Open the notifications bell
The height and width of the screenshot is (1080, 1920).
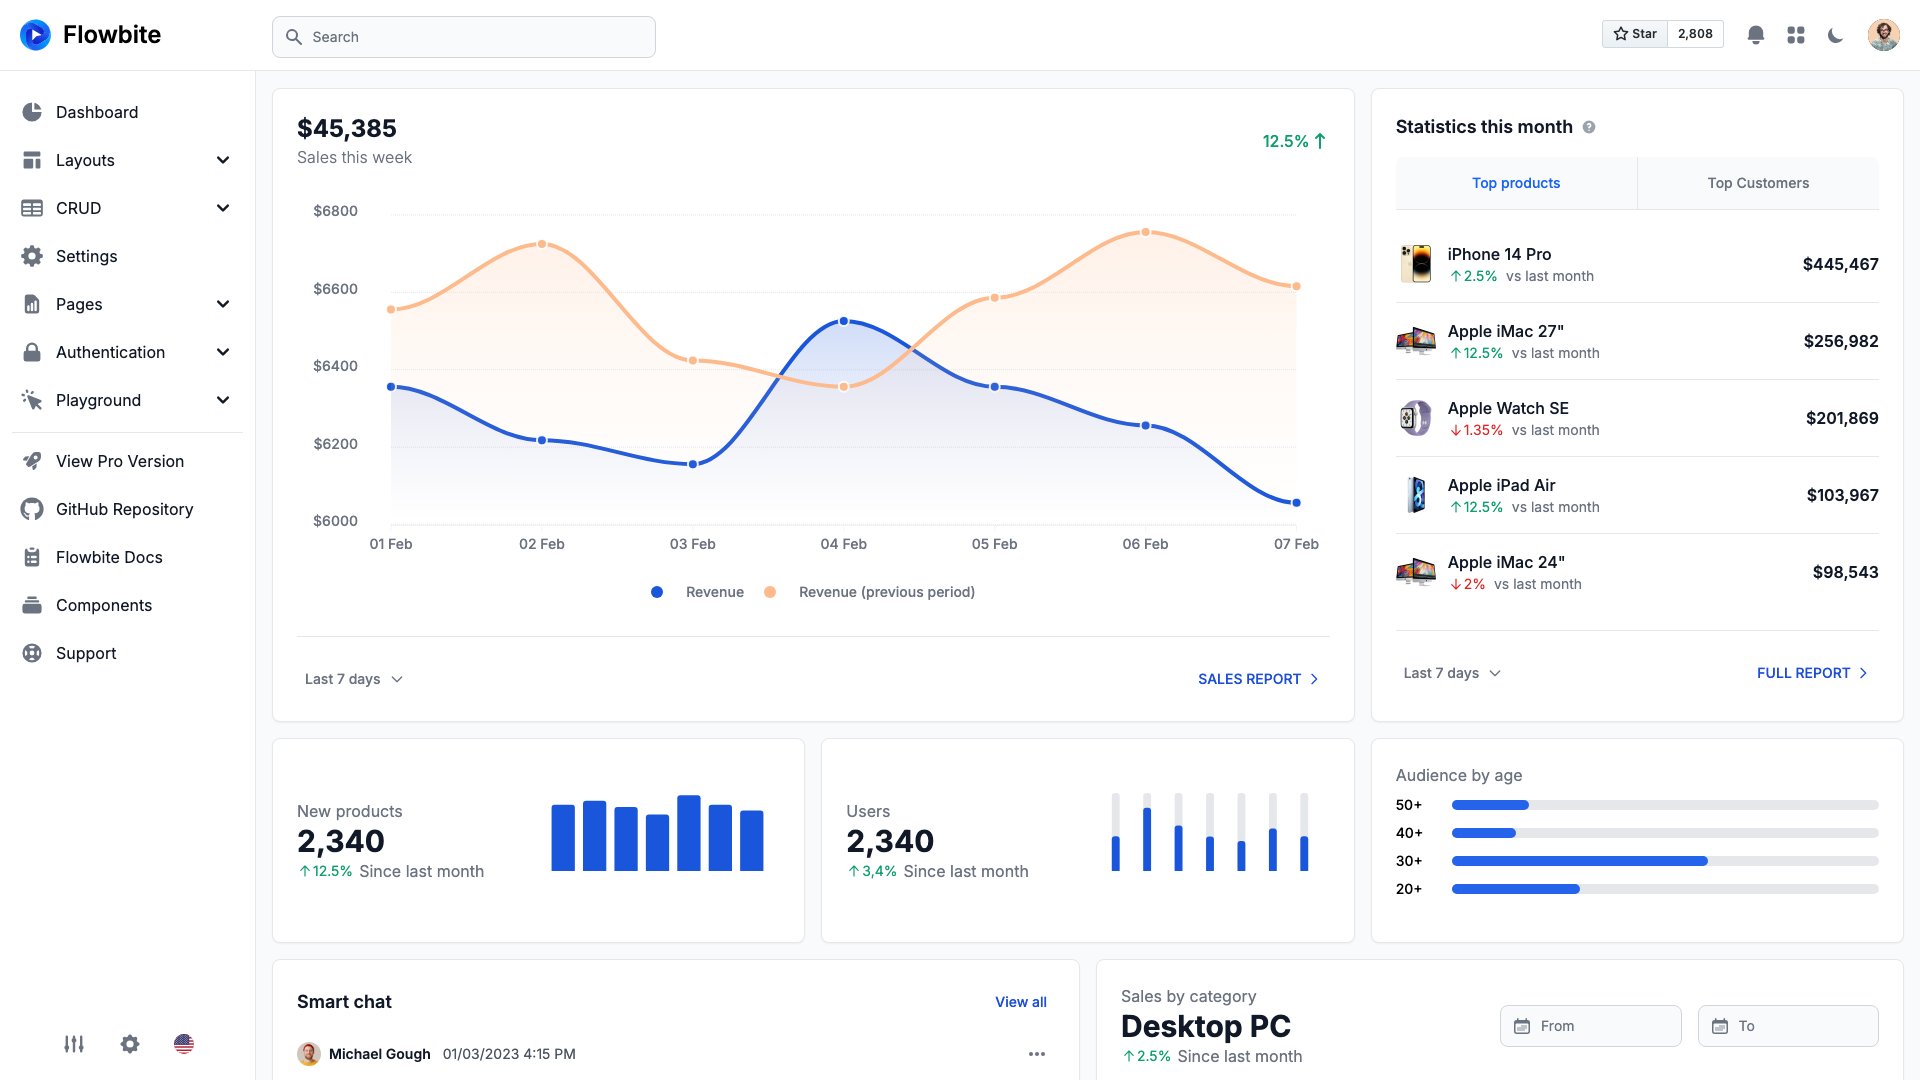click(x=1755, y=34)
